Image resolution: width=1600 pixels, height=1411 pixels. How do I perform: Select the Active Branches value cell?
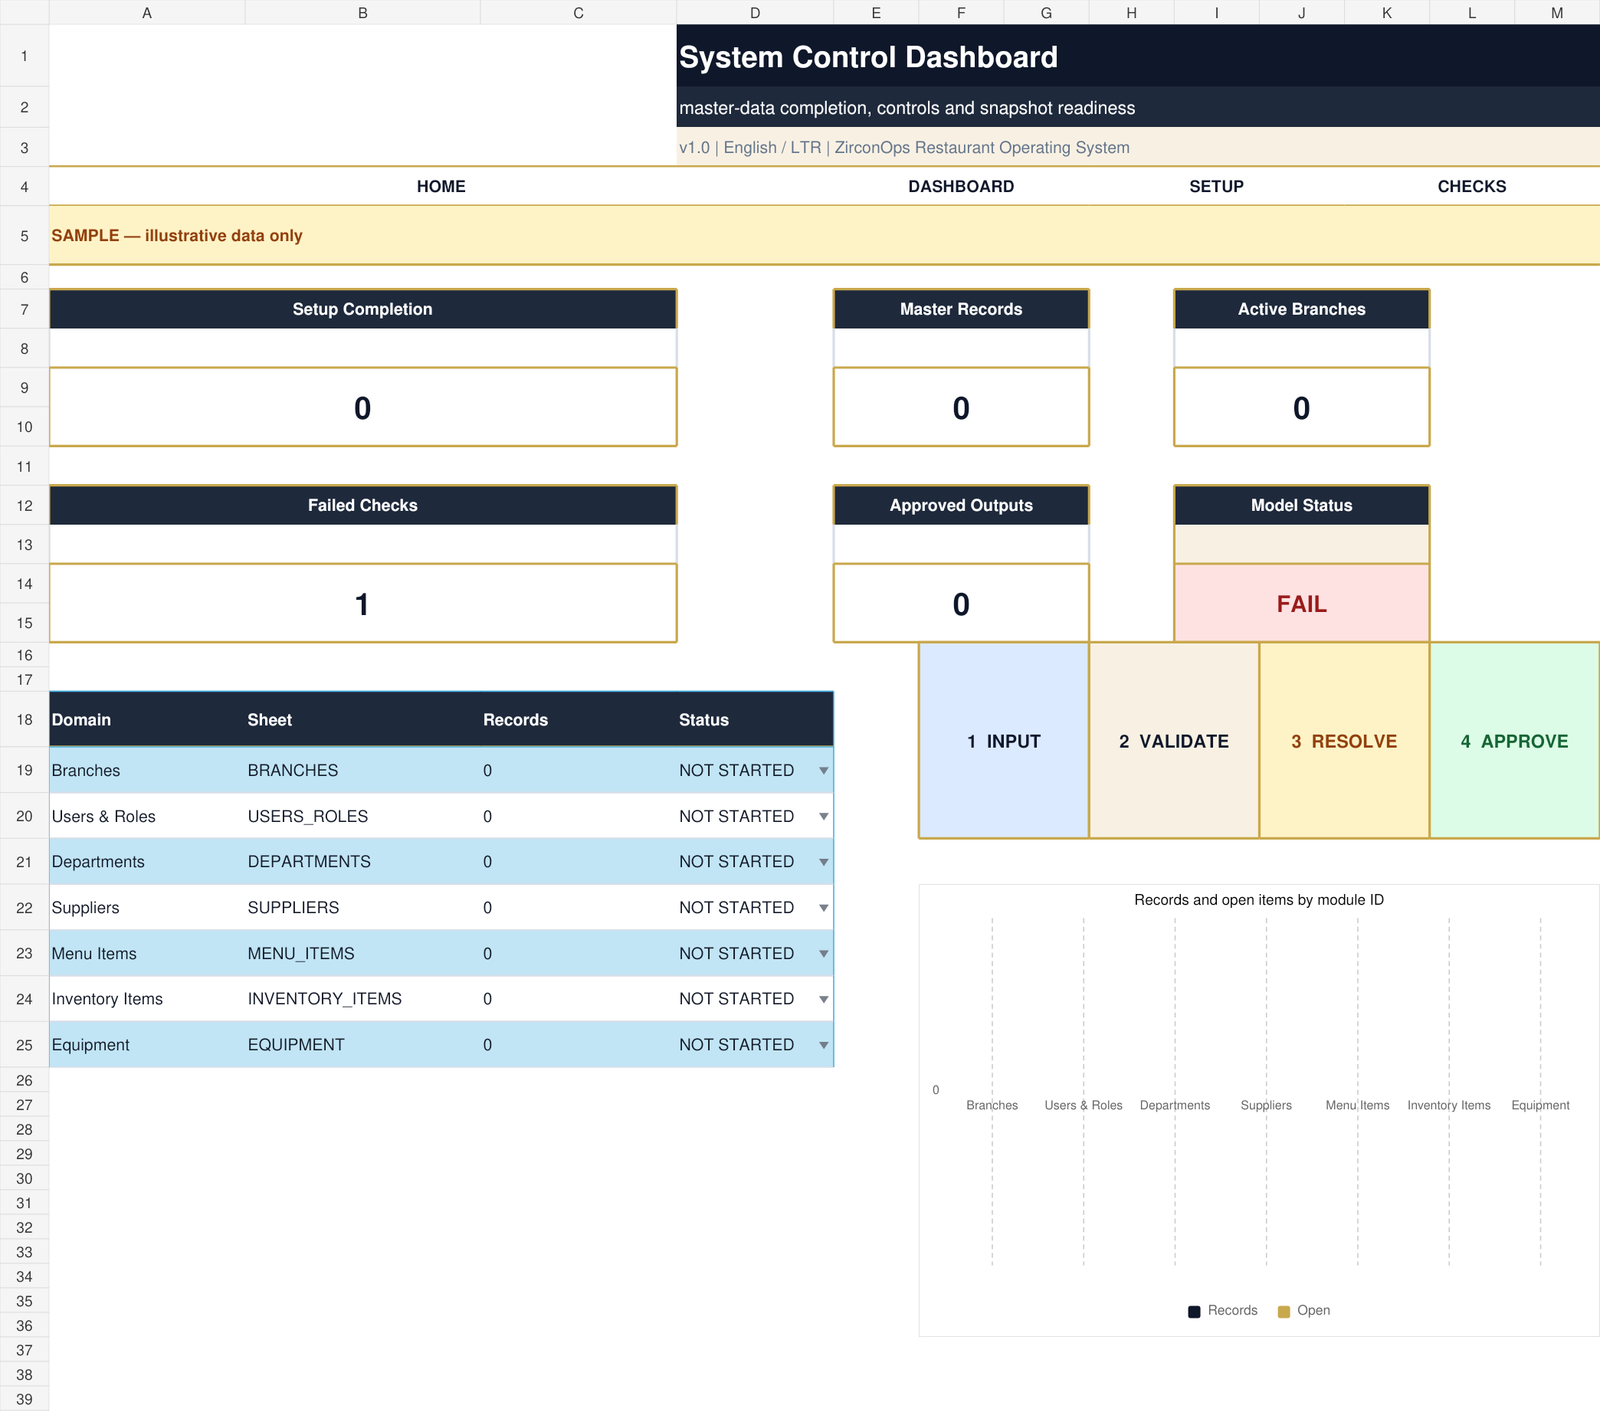click(x=1301, y=407)
